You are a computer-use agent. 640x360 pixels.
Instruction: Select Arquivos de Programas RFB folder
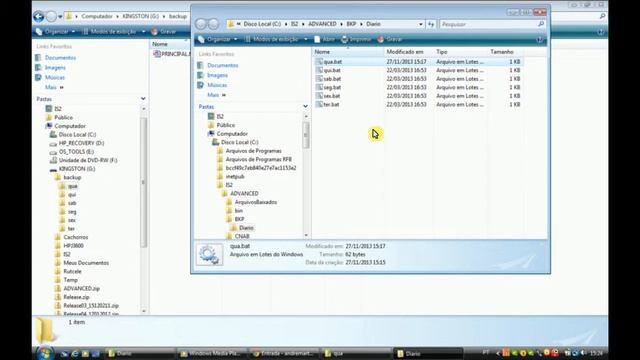pyautogui.click(x=258, y=159)
